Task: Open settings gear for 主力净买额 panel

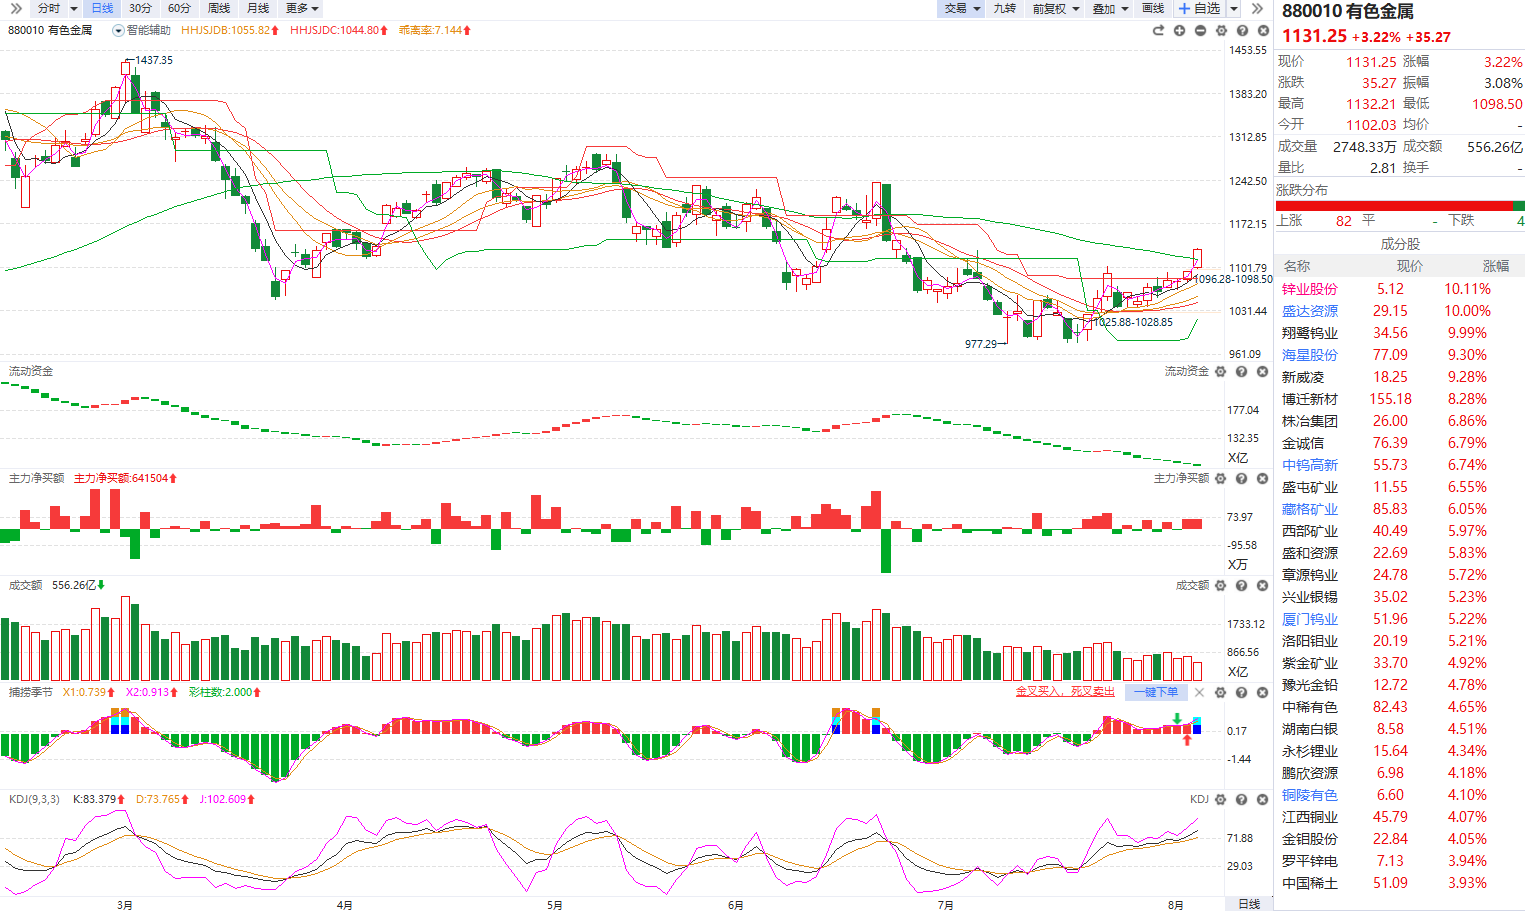Action: [x=1220, y=479]
